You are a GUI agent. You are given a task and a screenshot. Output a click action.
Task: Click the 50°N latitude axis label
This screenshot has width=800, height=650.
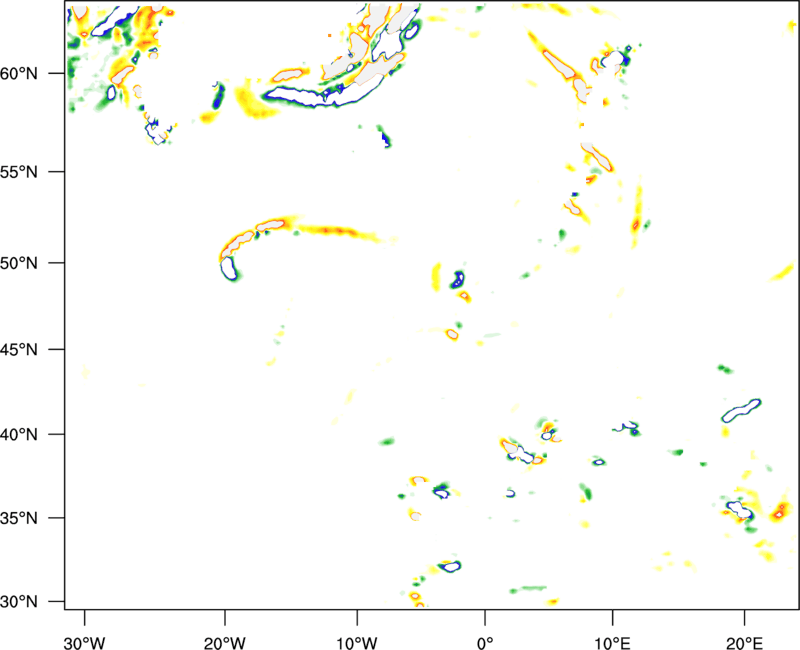coord(19,263)
